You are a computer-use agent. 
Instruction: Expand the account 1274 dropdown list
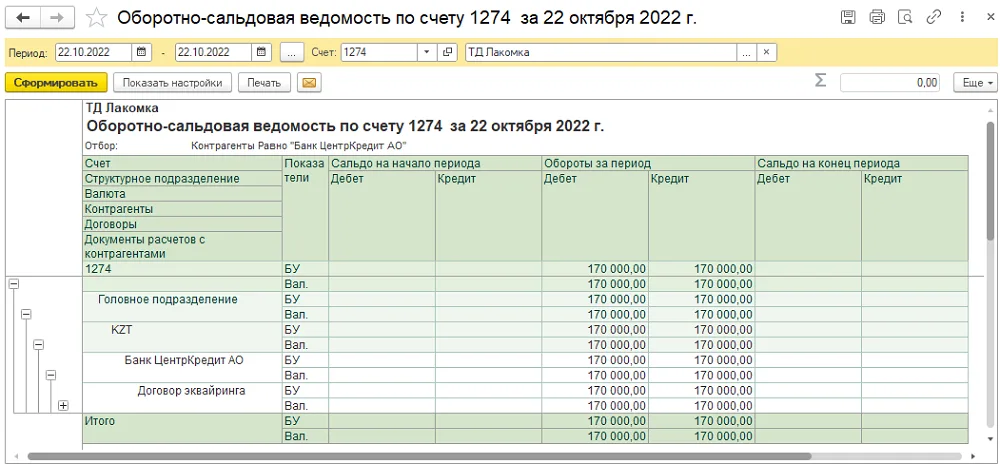tap(427, 52)
